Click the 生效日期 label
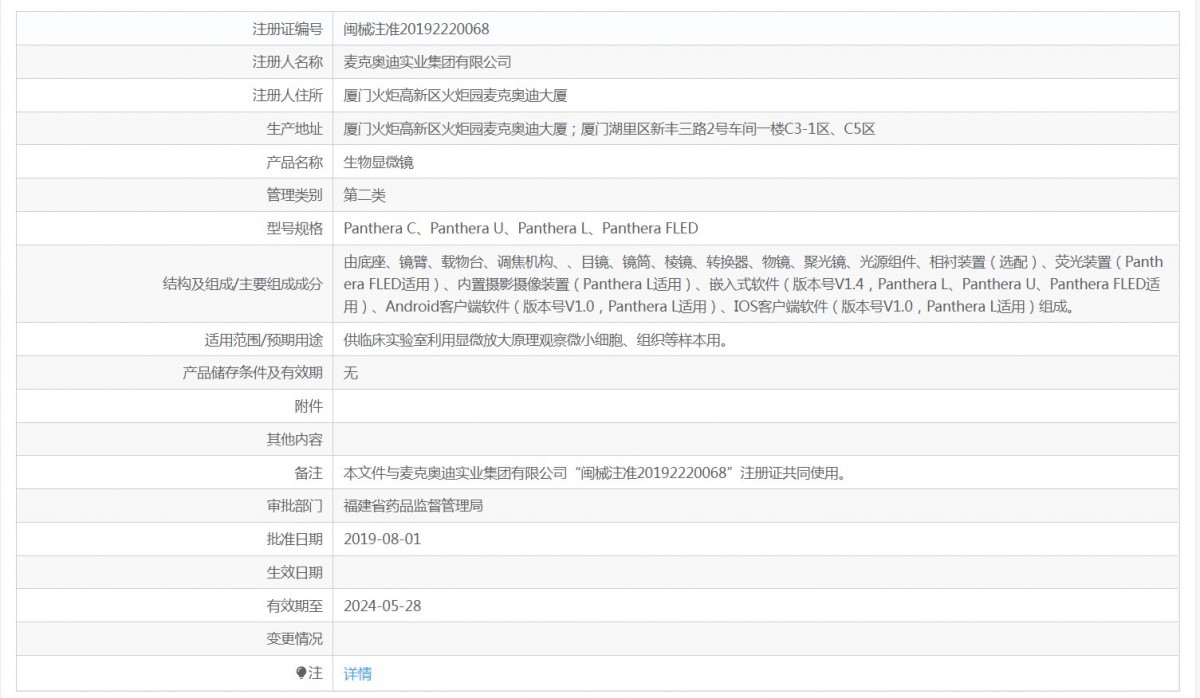Viewport: 1200px width, 698px height. [294, 572]
